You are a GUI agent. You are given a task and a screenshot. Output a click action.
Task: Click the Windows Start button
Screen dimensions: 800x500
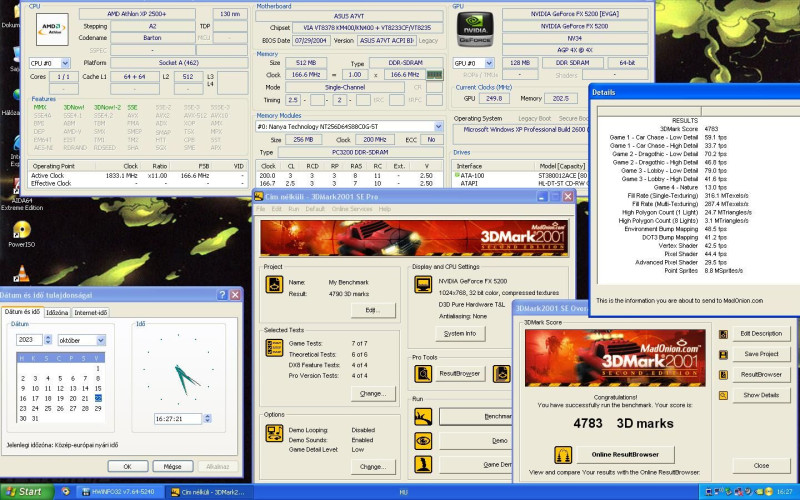tap(27, 492)
